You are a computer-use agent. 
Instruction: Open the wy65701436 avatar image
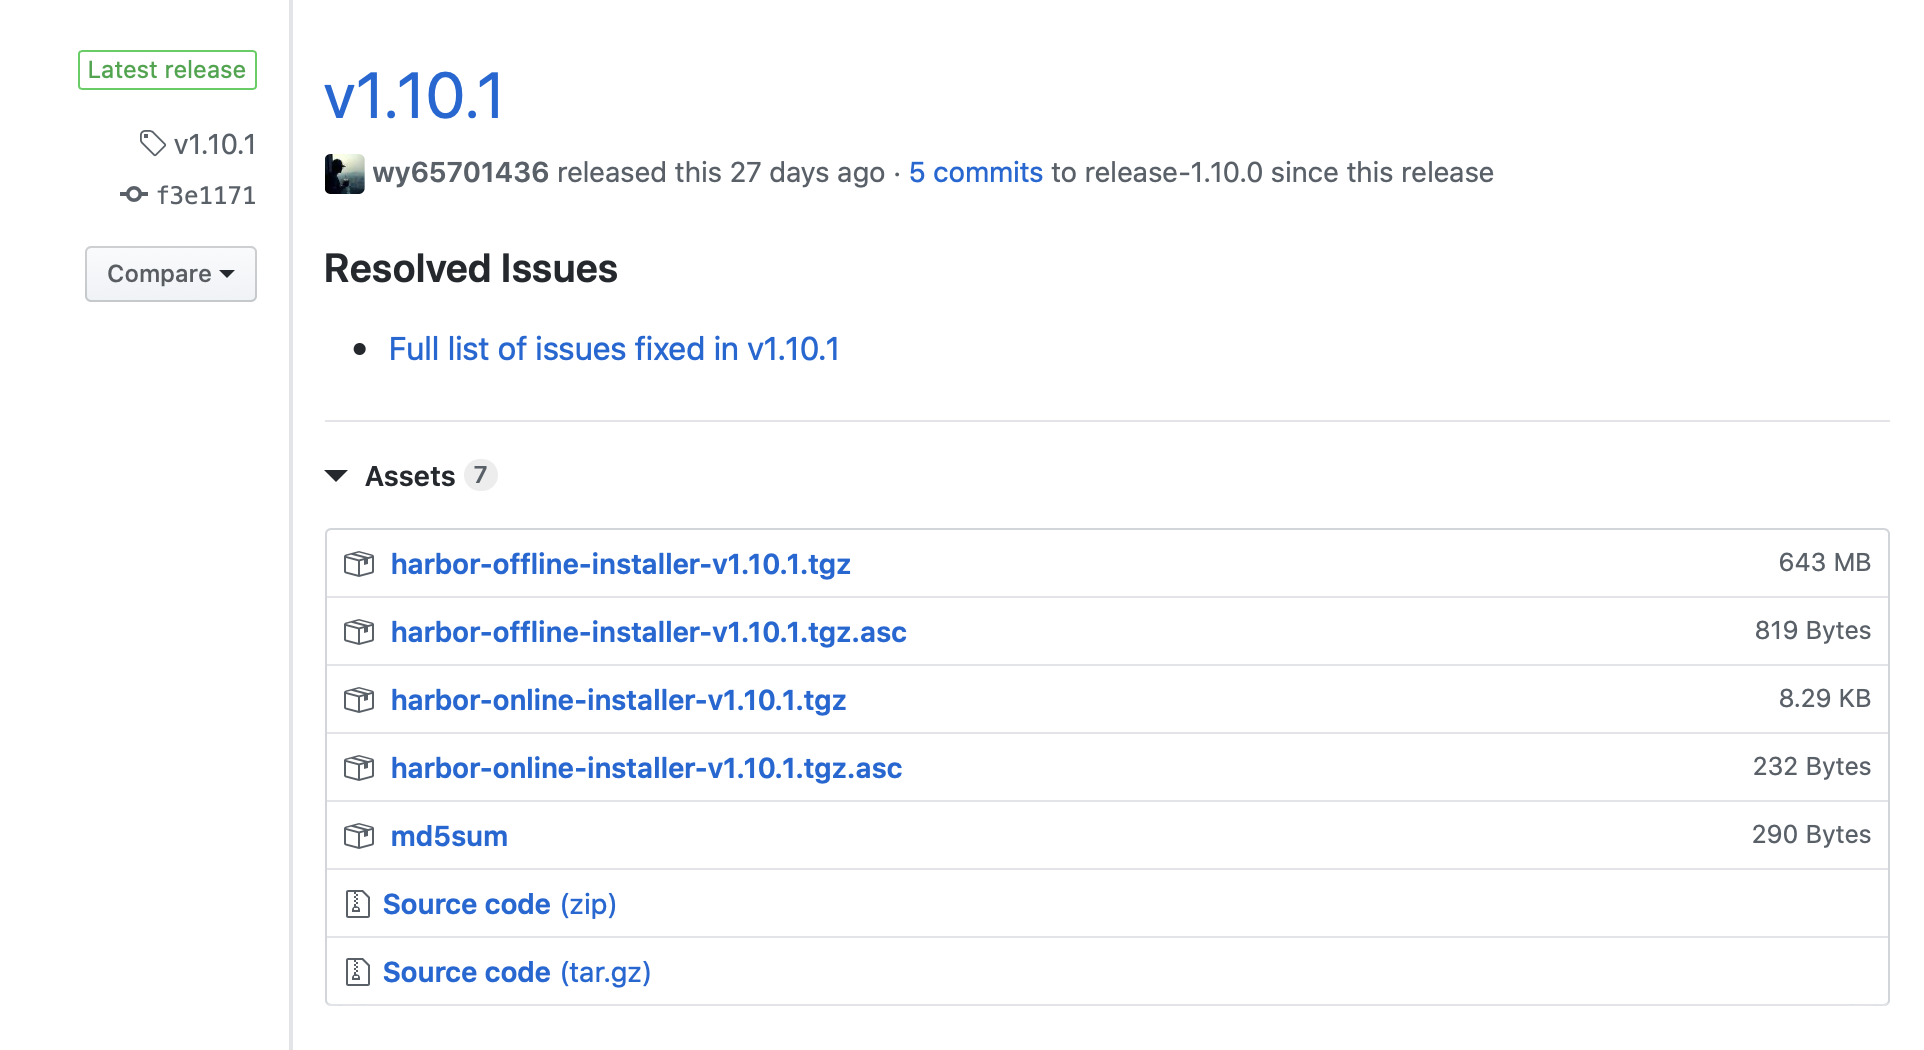pos(345,174)
